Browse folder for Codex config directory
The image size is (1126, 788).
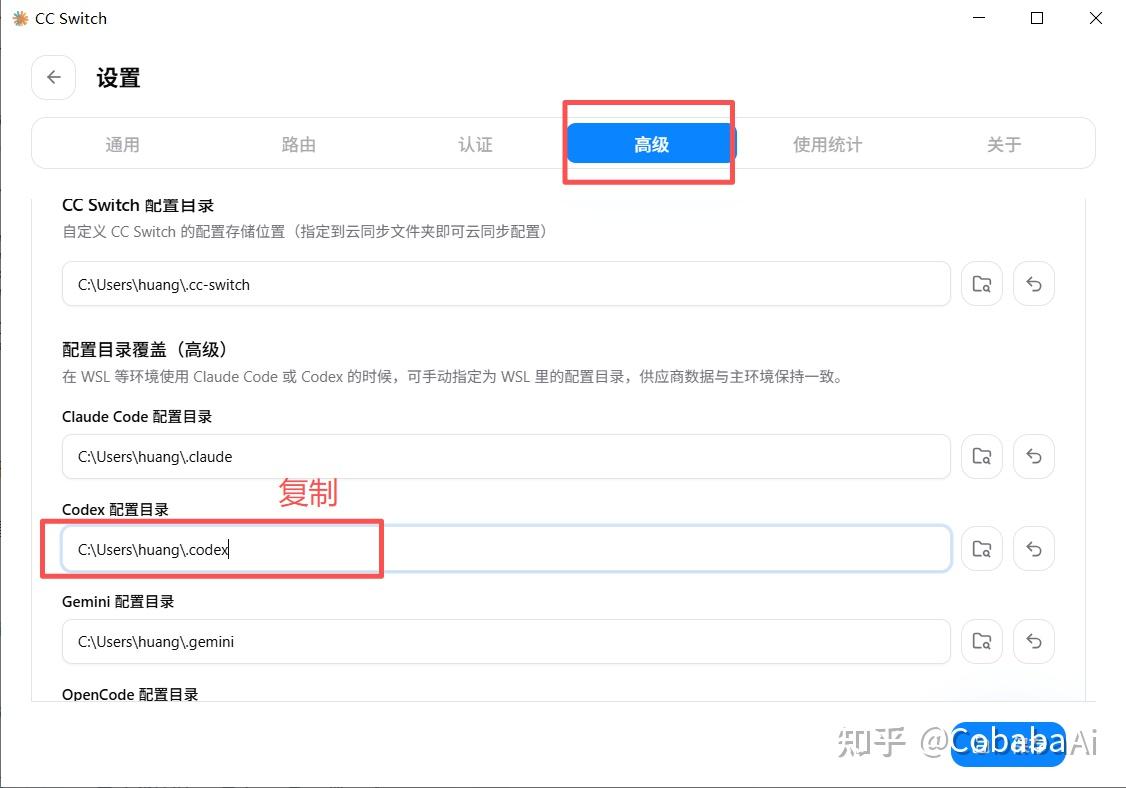[x=982, y=549]
